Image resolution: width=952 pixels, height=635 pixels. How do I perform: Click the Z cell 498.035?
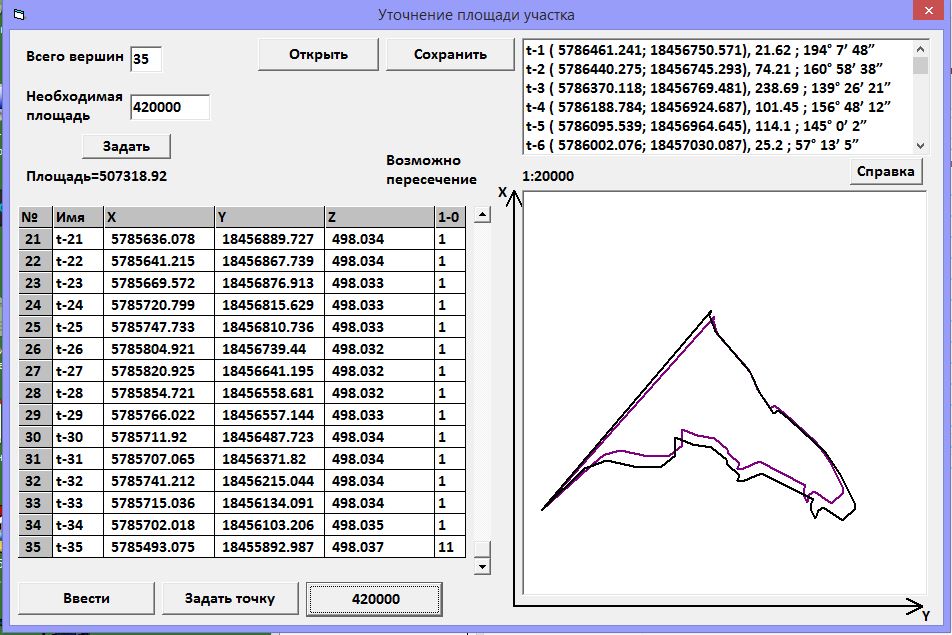(379, 525)
